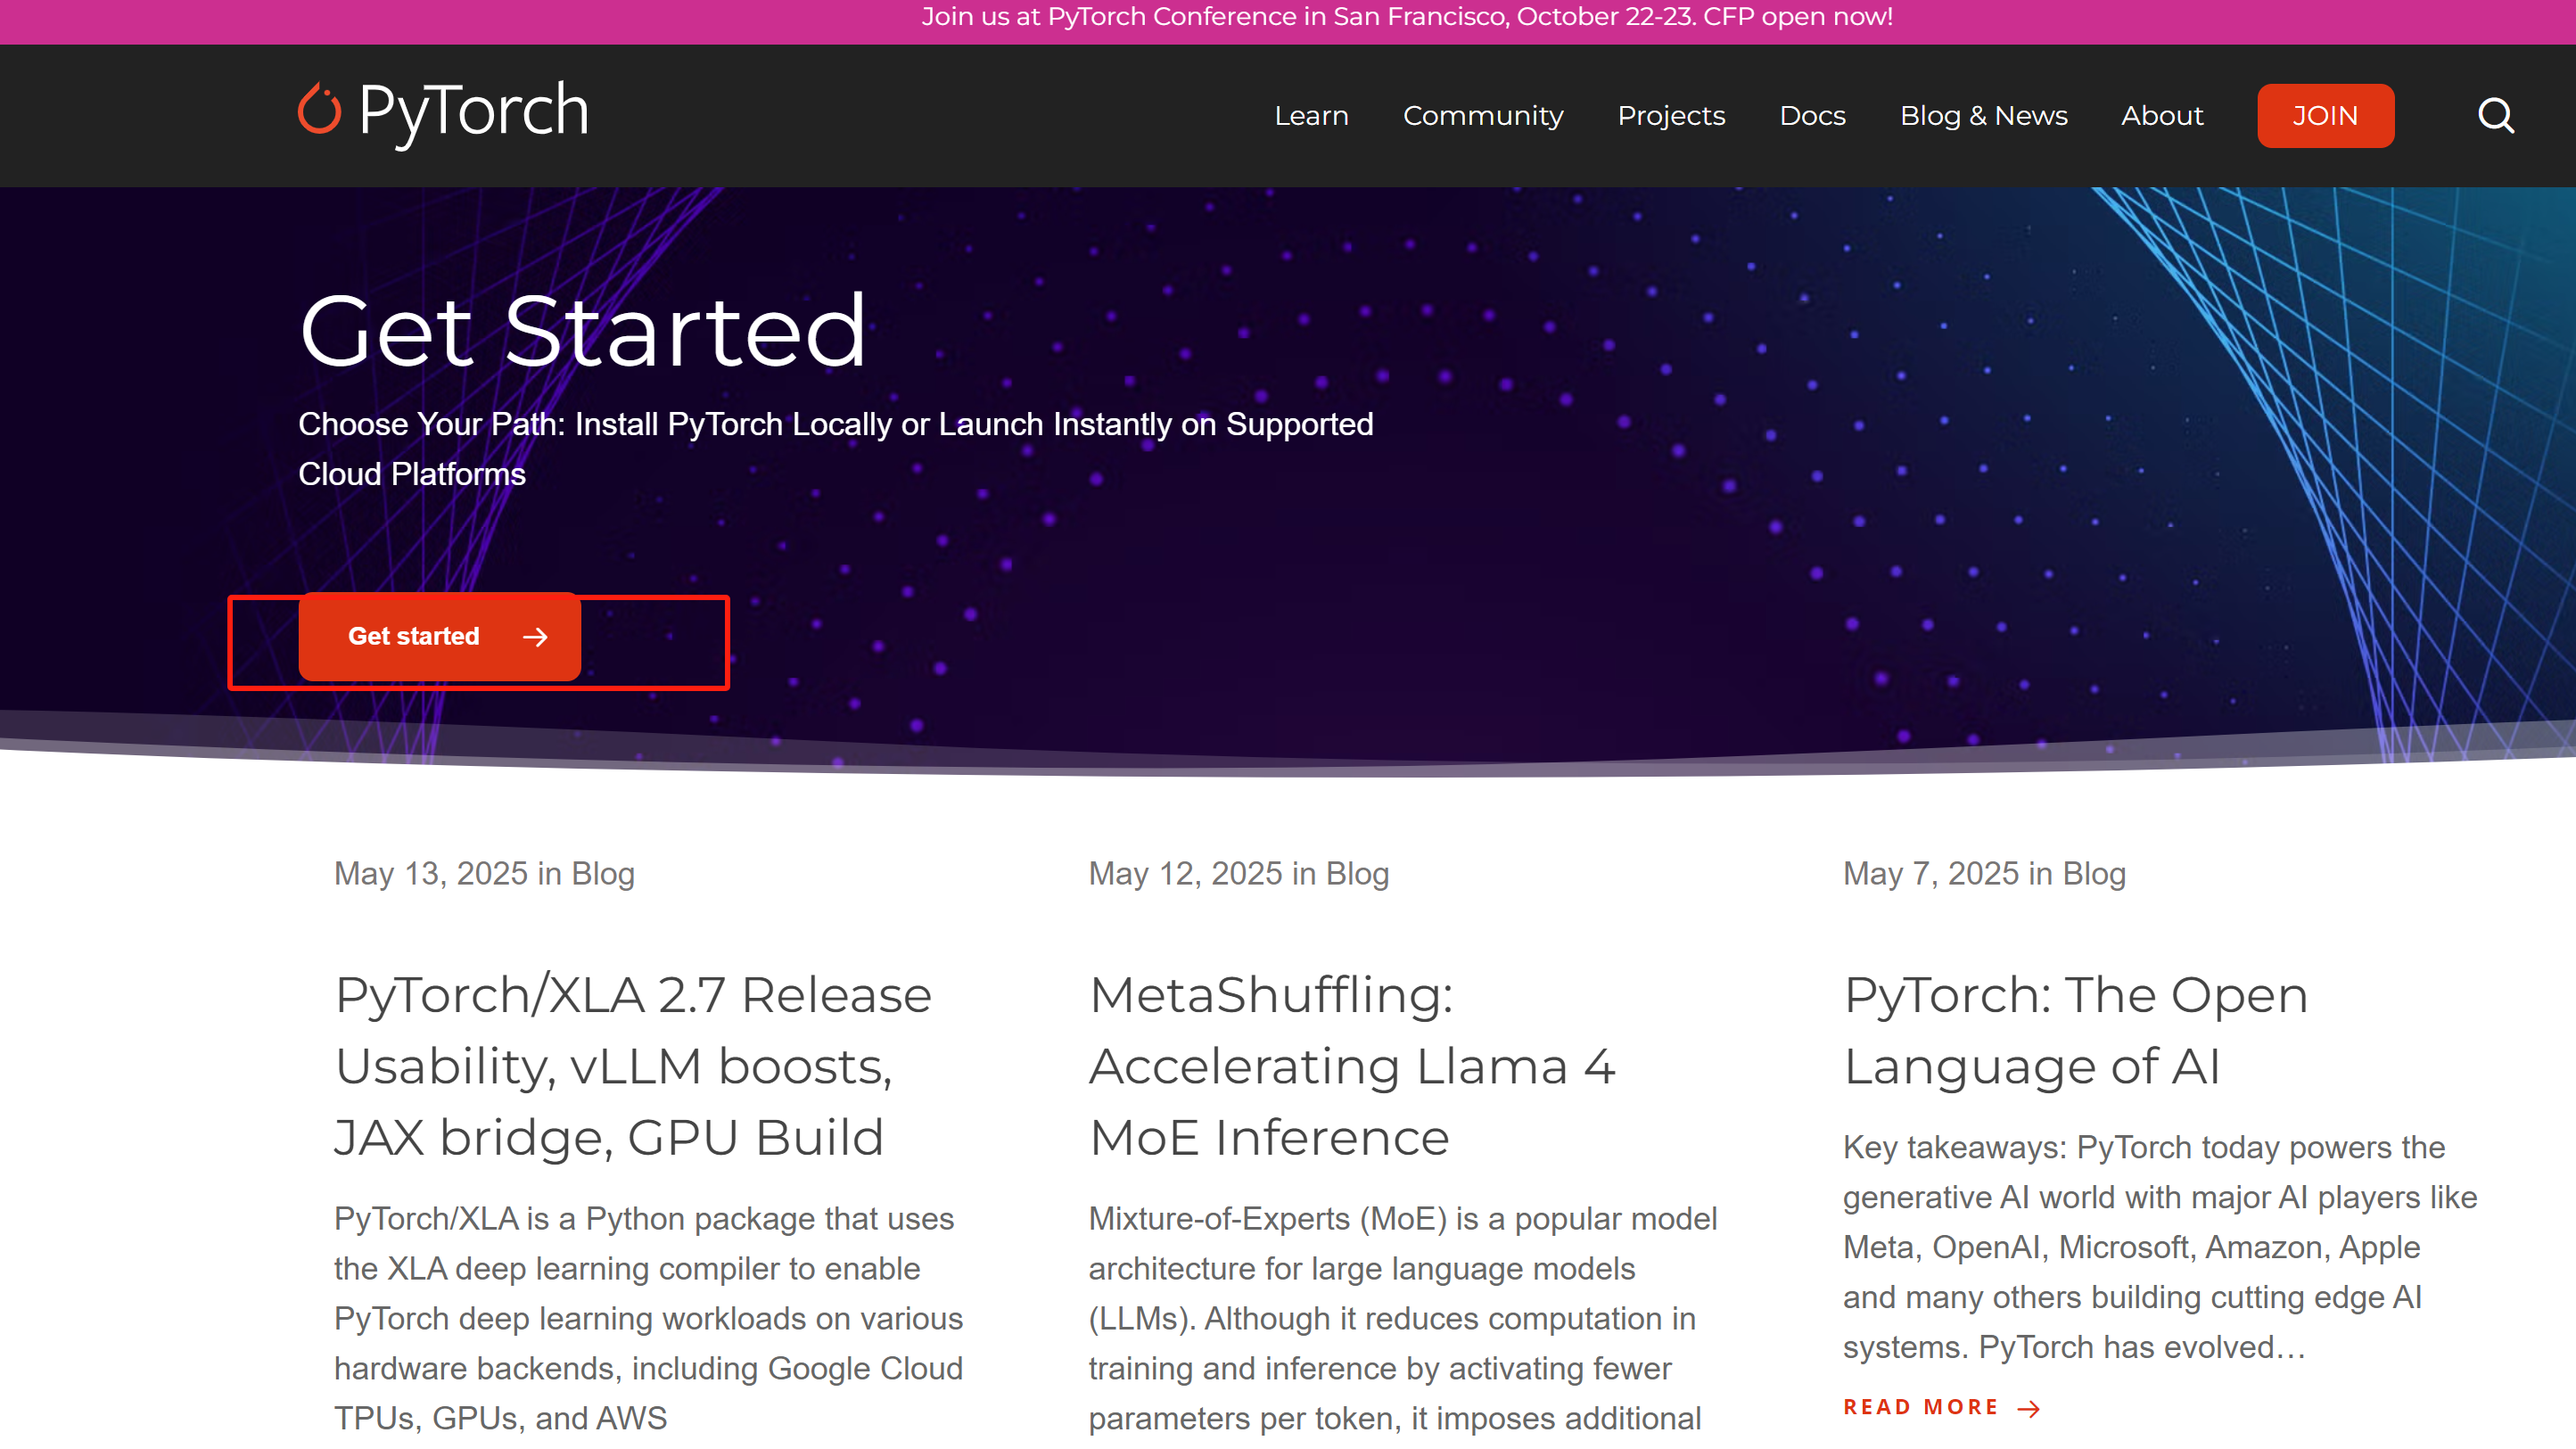Open the search magnifier icon
The image size is (2576, 1449).
click(2495, 116)
